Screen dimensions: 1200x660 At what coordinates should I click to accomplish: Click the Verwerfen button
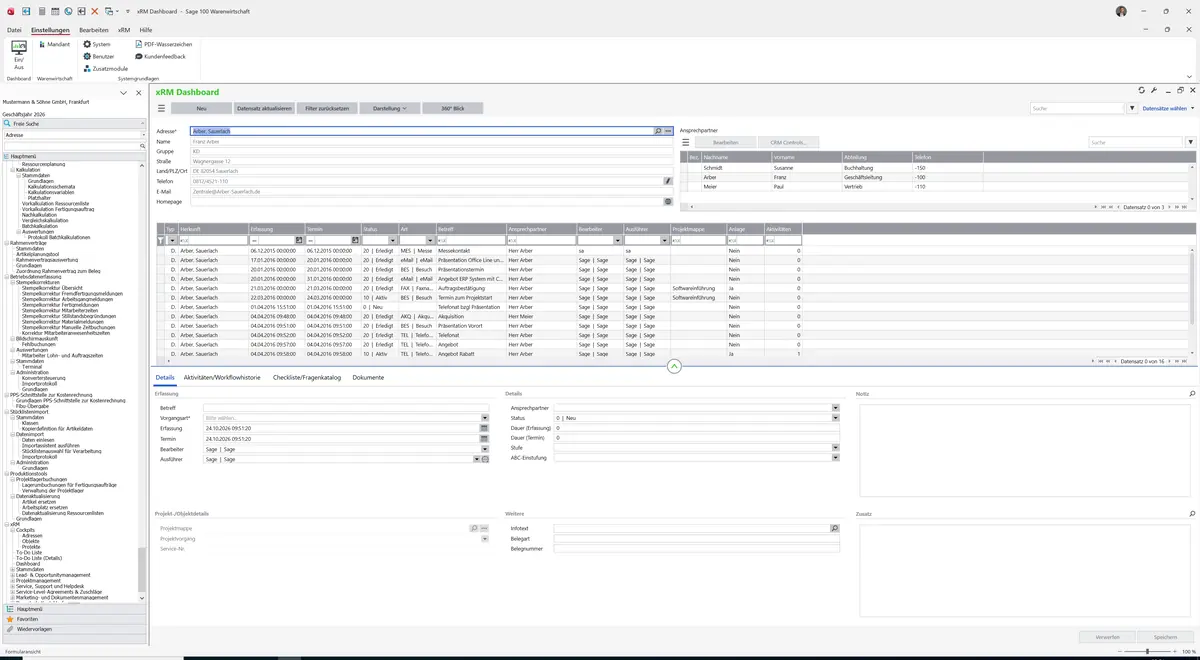pos(1107,637)
